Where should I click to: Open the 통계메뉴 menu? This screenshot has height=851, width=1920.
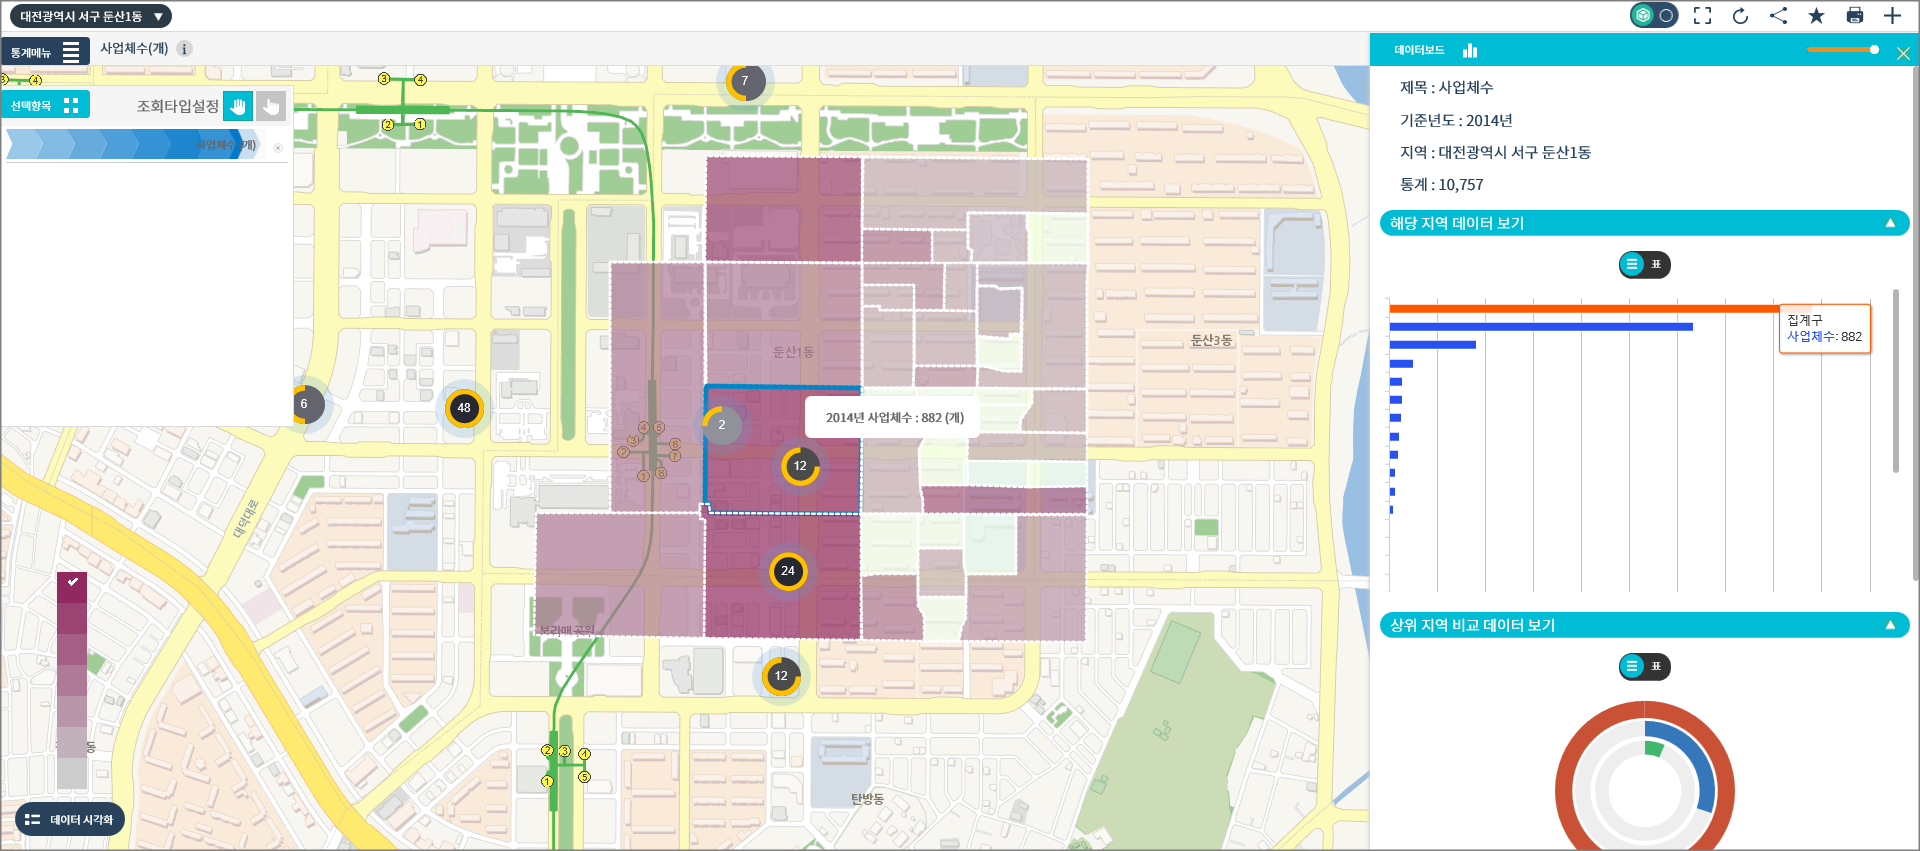(x=45, y=52)
